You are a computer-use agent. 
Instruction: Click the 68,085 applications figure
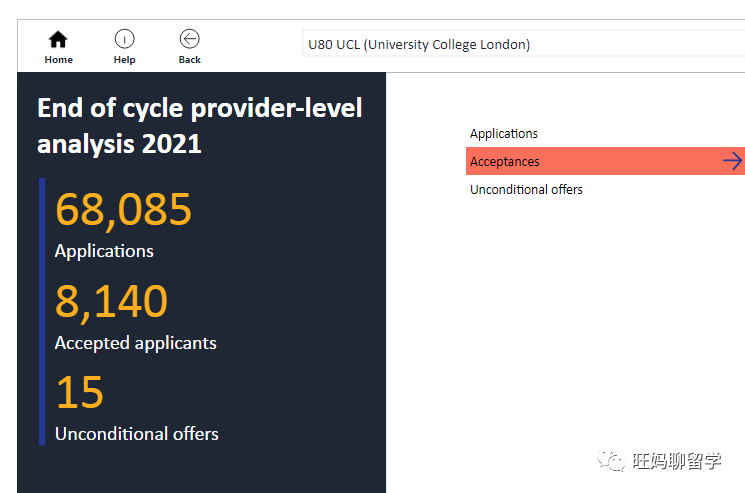click(123, 210)
